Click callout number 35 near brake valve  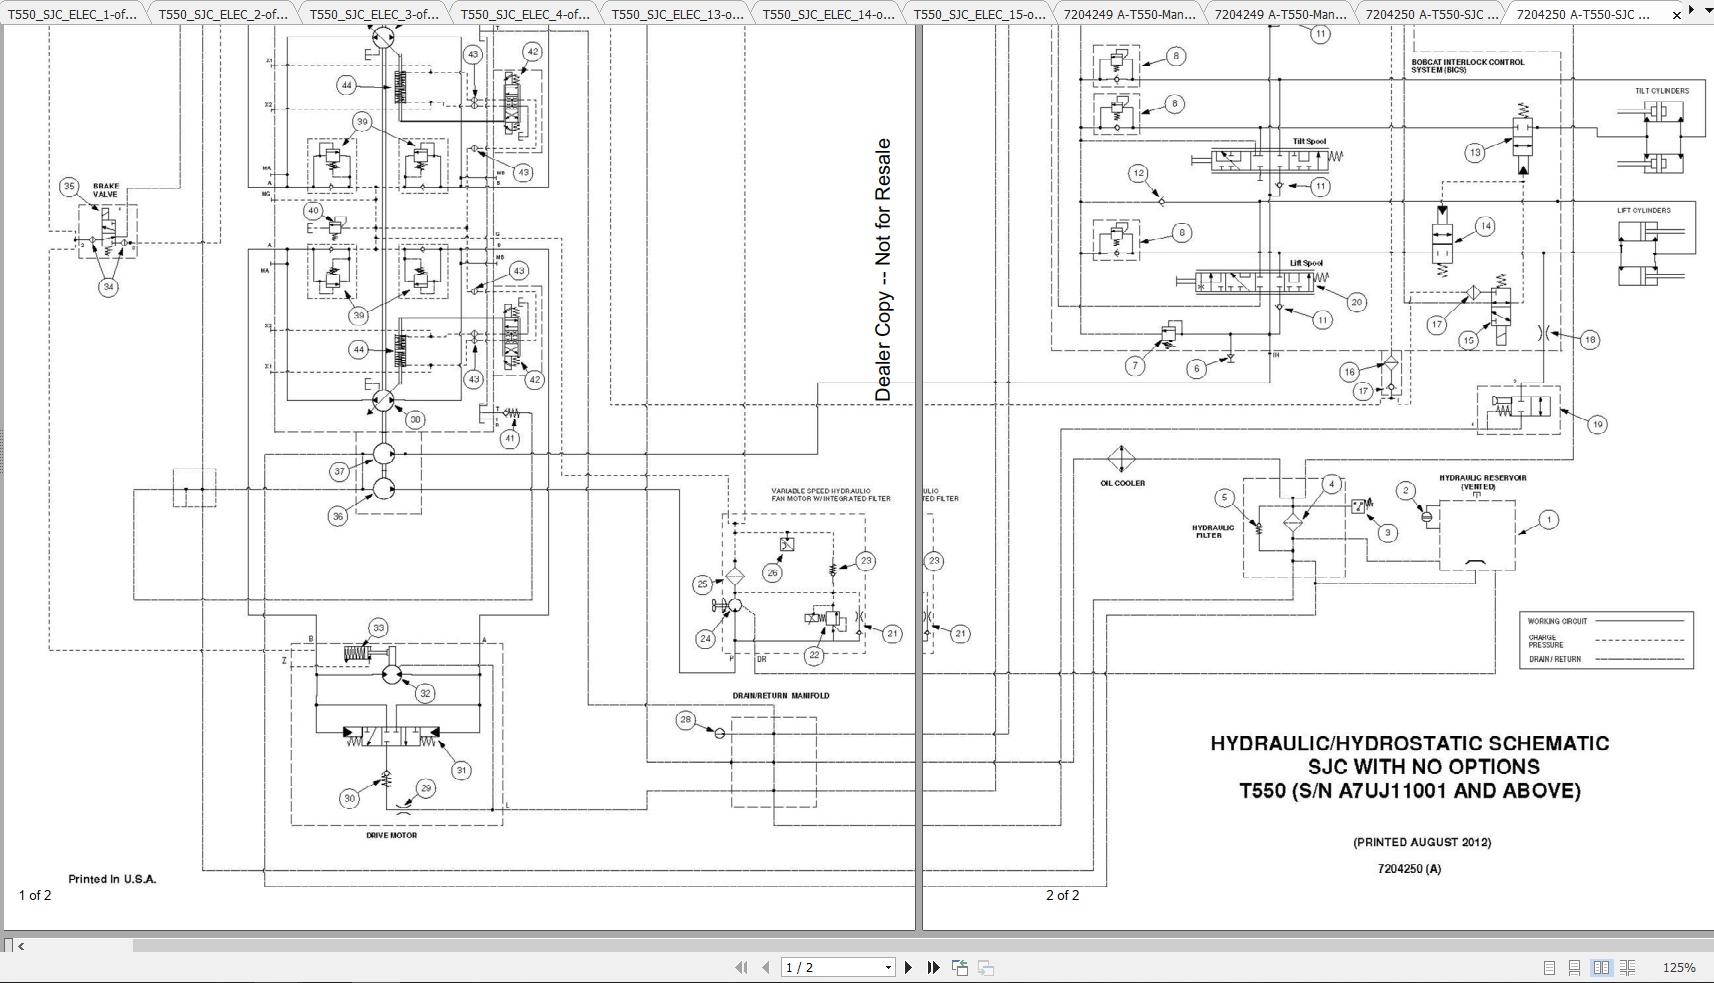[69, 186]
